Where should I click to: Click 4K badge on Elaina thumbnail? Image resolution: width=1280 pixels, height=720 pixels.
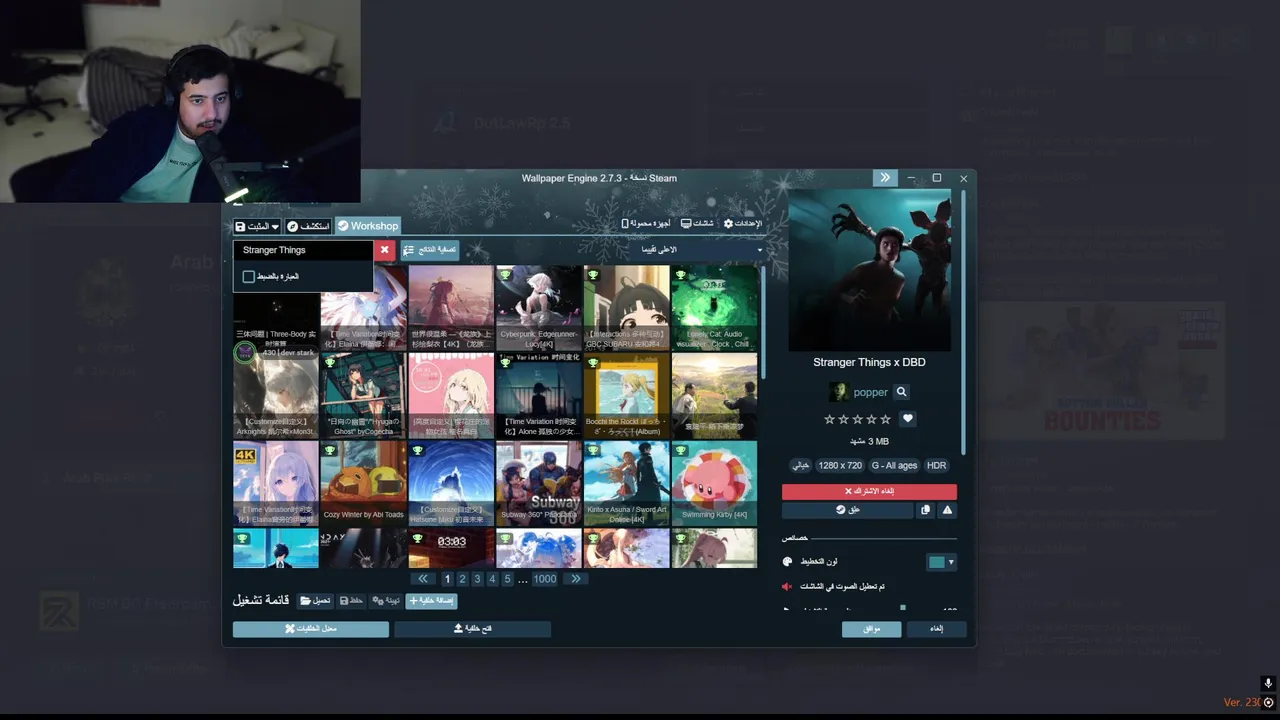click(245, 454)
